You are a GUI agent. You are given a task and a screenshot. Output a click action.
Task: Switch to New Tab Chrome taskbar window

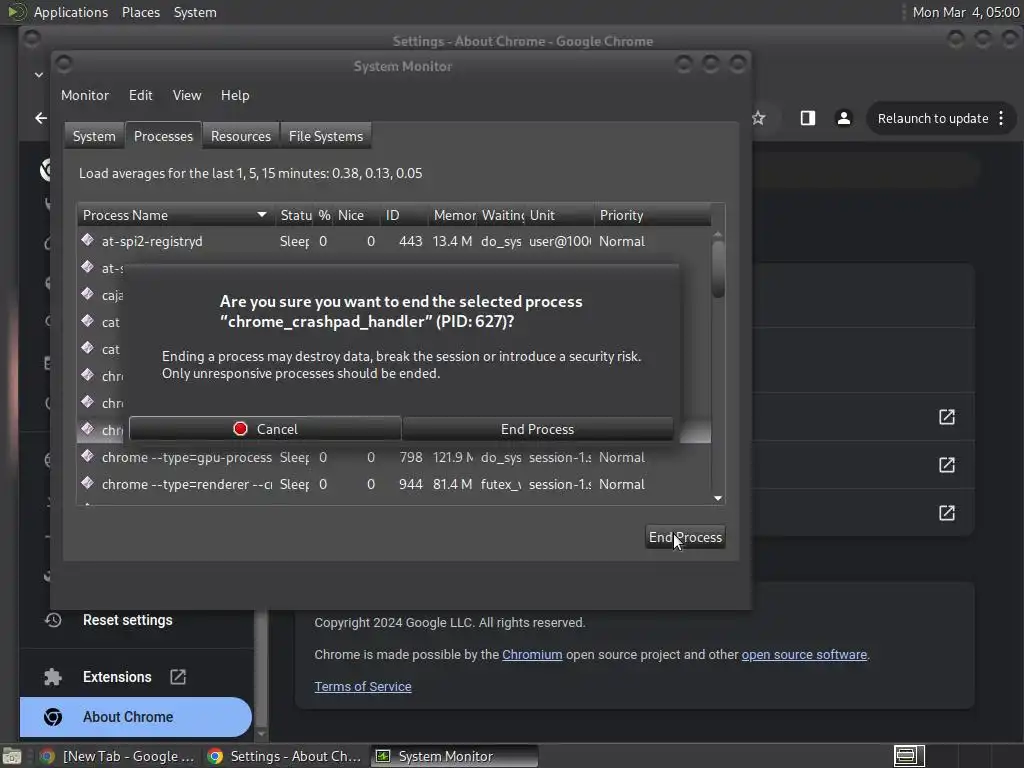118,756
